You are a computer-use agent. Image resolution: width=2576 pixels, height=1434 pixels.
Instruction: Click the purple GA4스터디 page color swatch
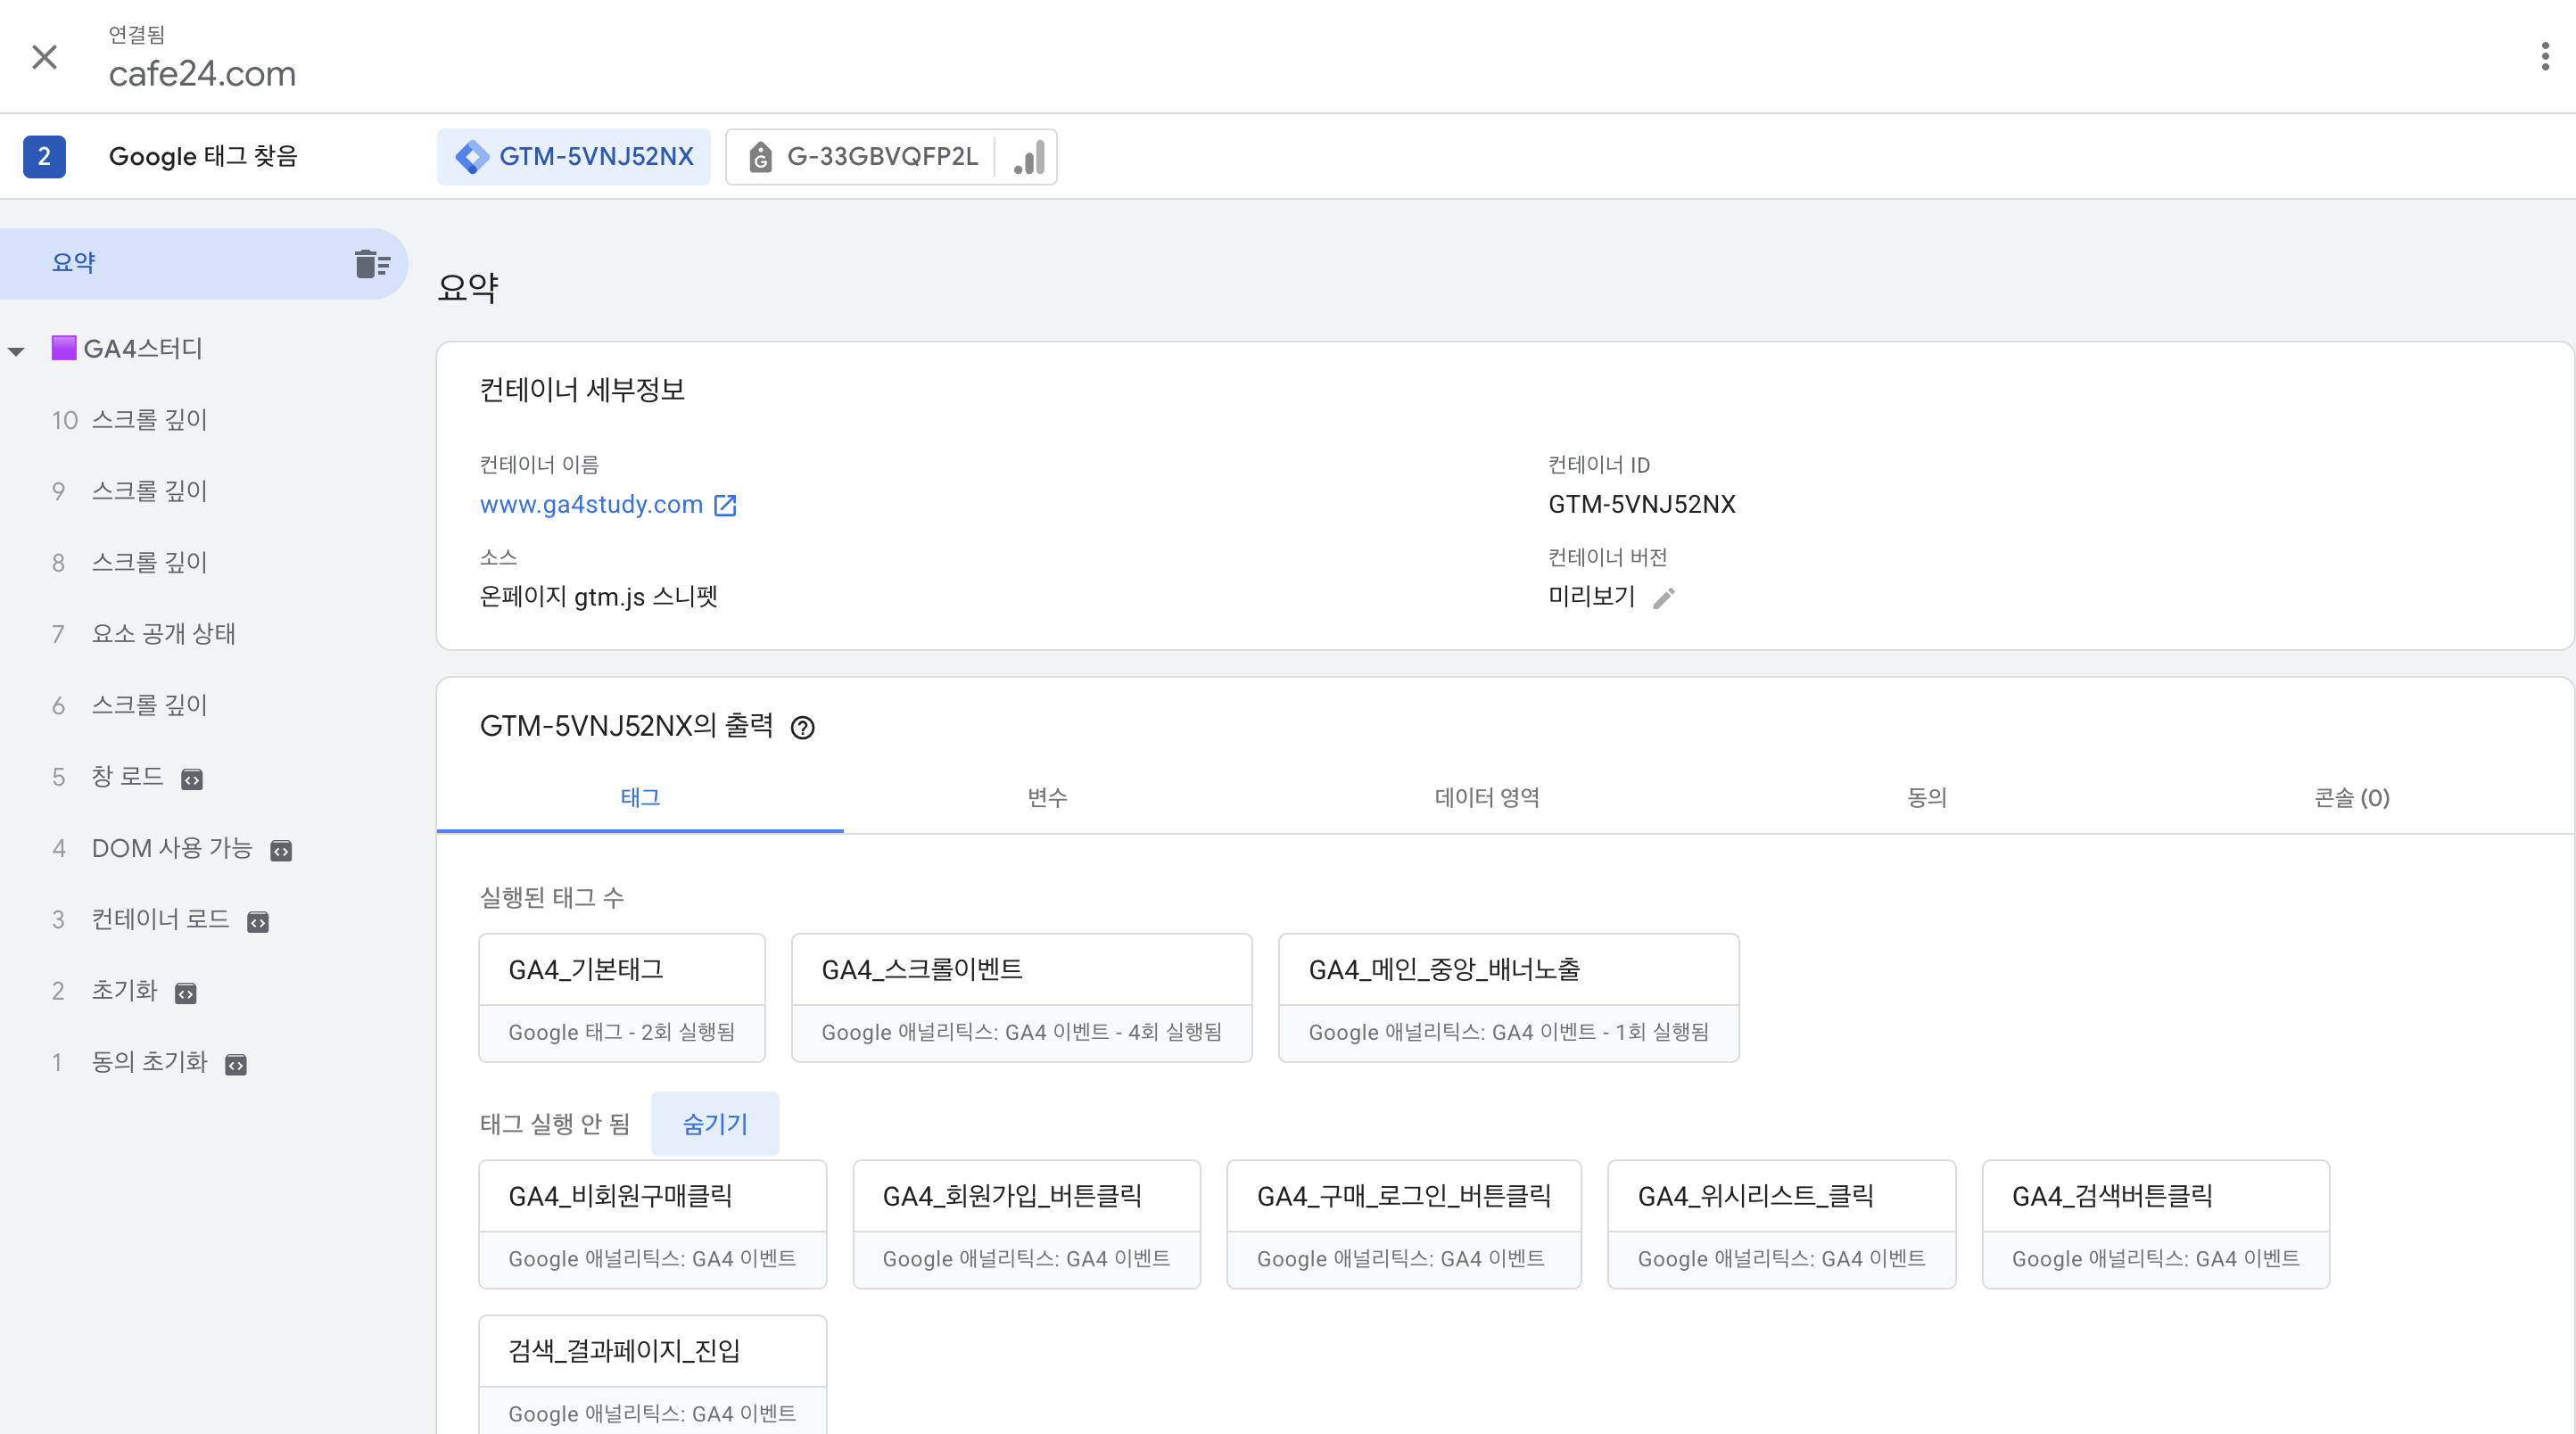coord(64,348)
